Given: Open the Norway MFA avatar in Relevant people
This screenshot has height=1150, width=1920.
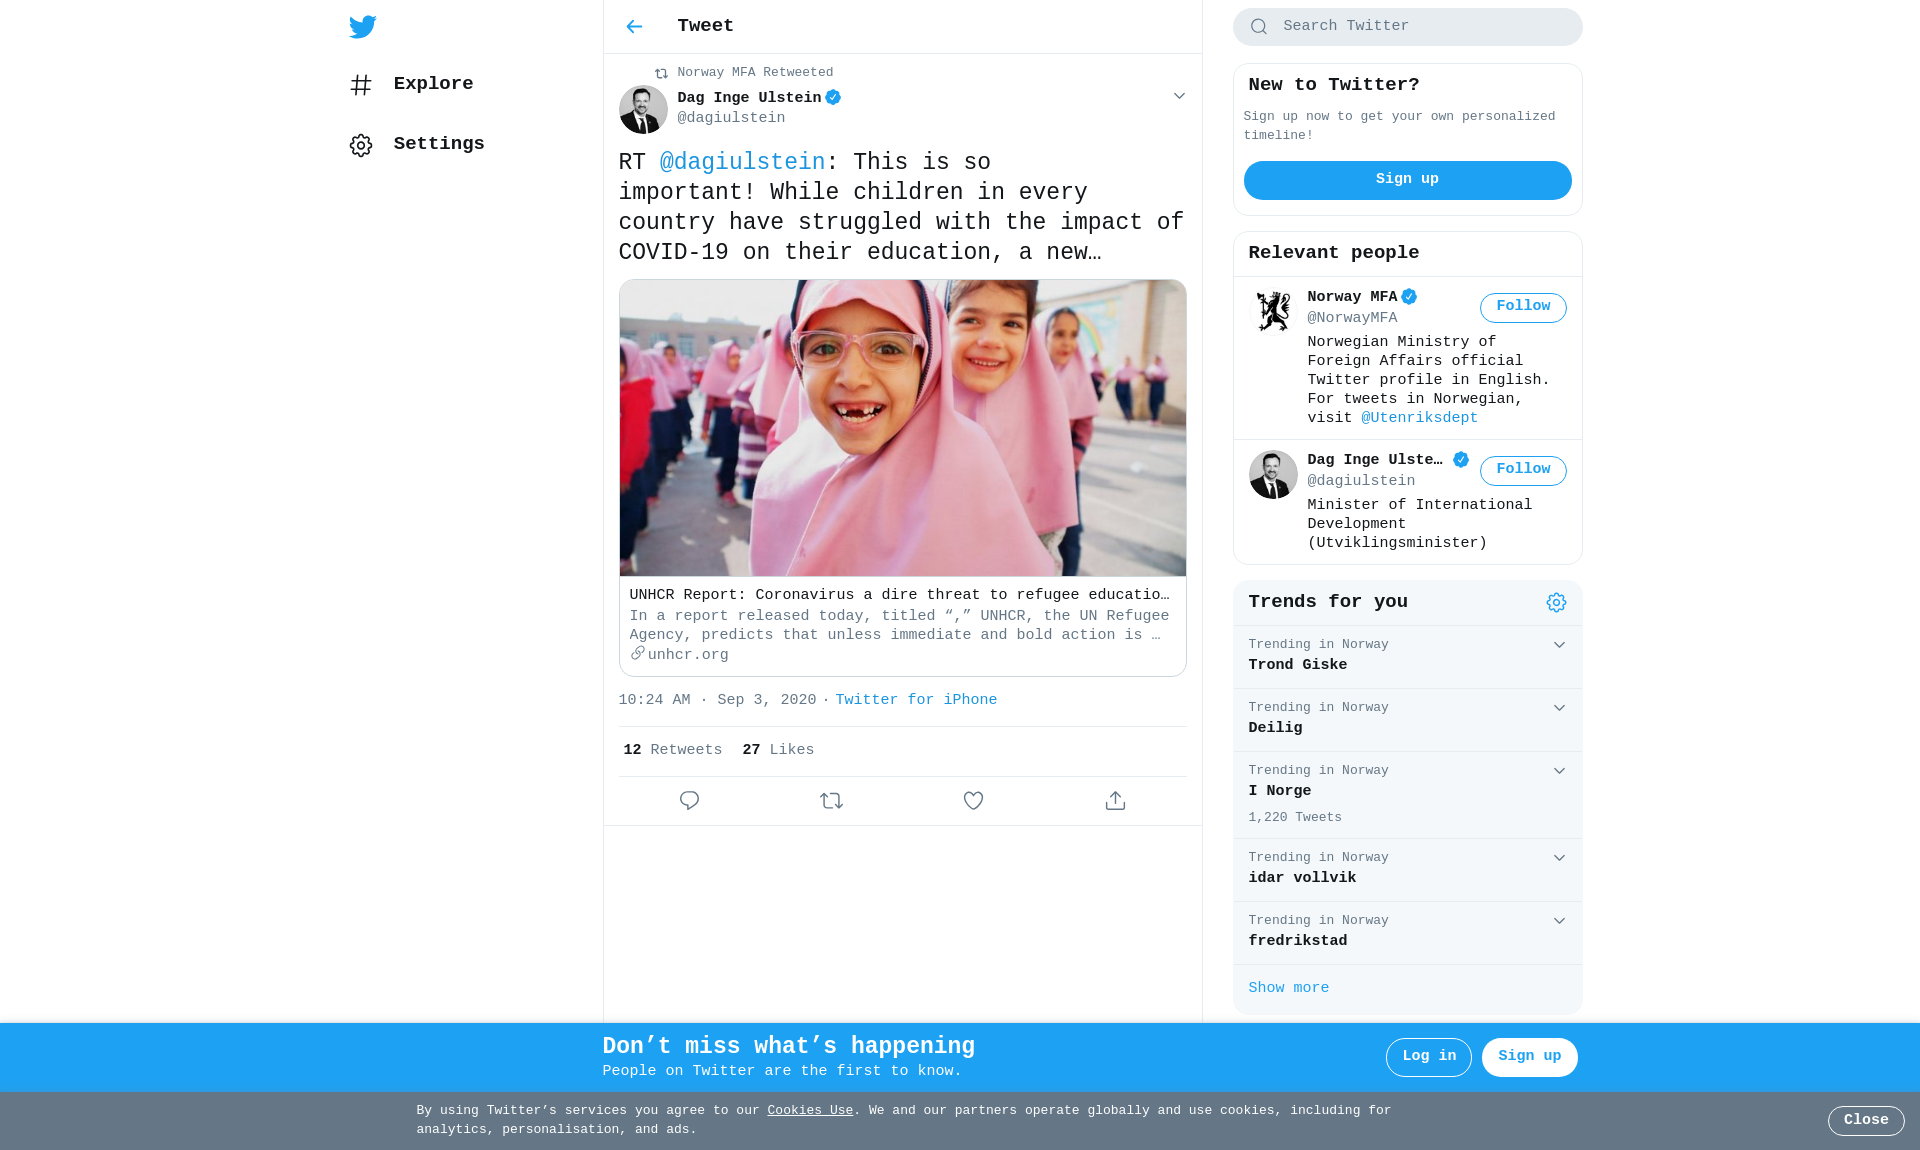Looking at the screenshot, I should 1273,312.
